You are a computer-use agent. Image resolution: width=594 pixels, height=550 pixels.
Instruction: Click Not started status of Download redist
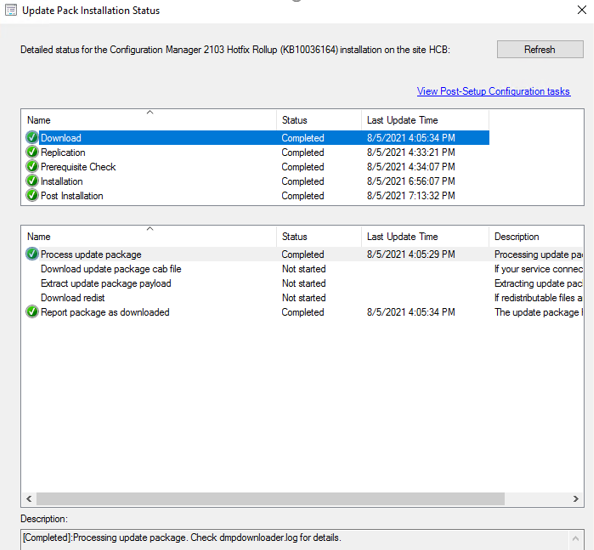(304, 298)
